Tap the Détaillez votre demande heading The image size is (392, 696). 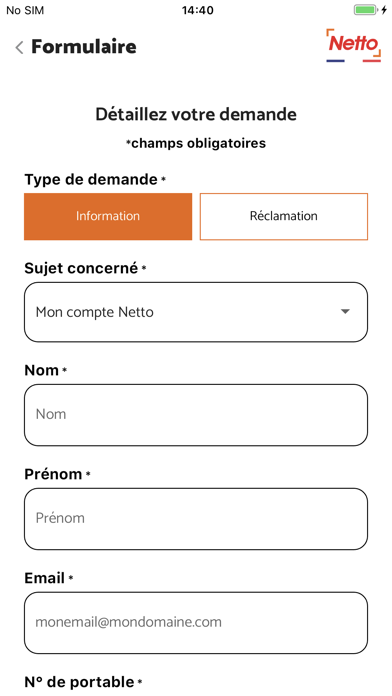[196, 114]
